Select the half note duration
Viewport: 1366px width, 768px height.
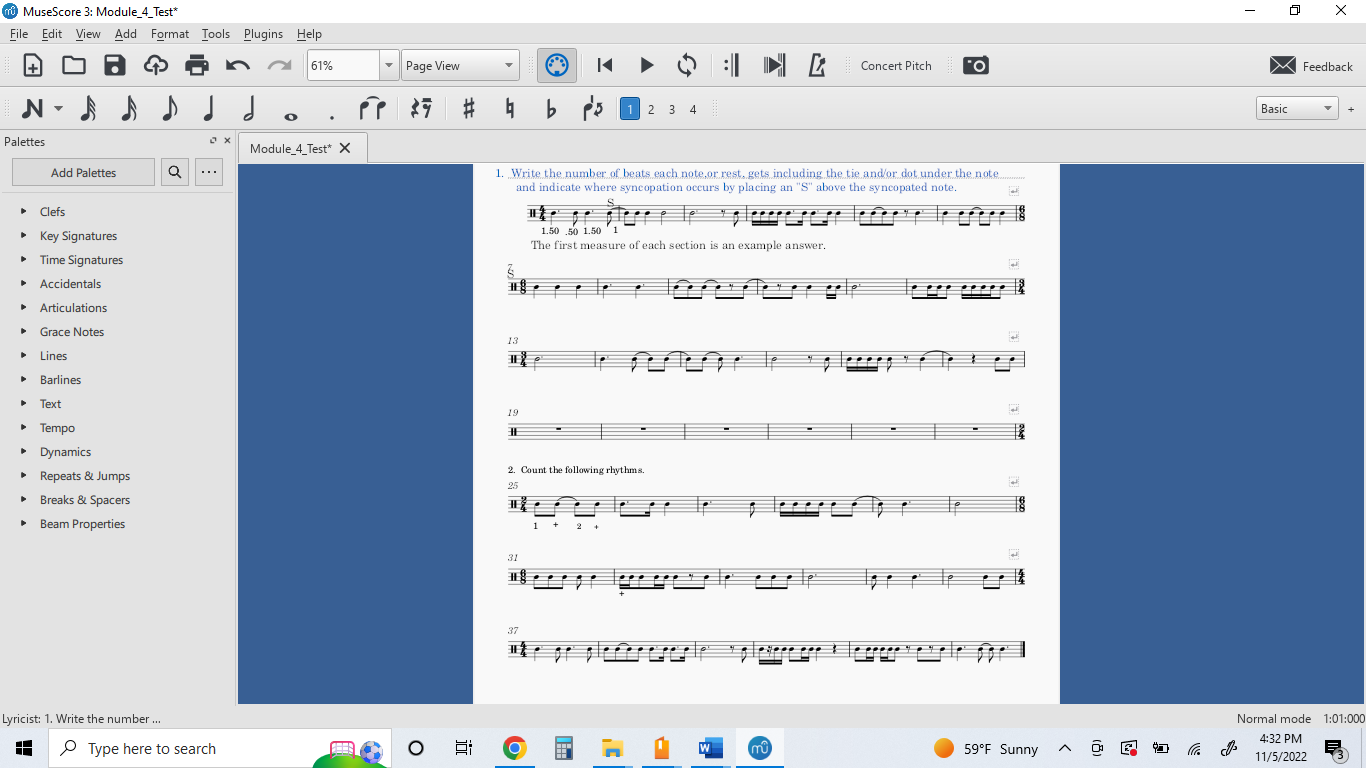(247, 108)
